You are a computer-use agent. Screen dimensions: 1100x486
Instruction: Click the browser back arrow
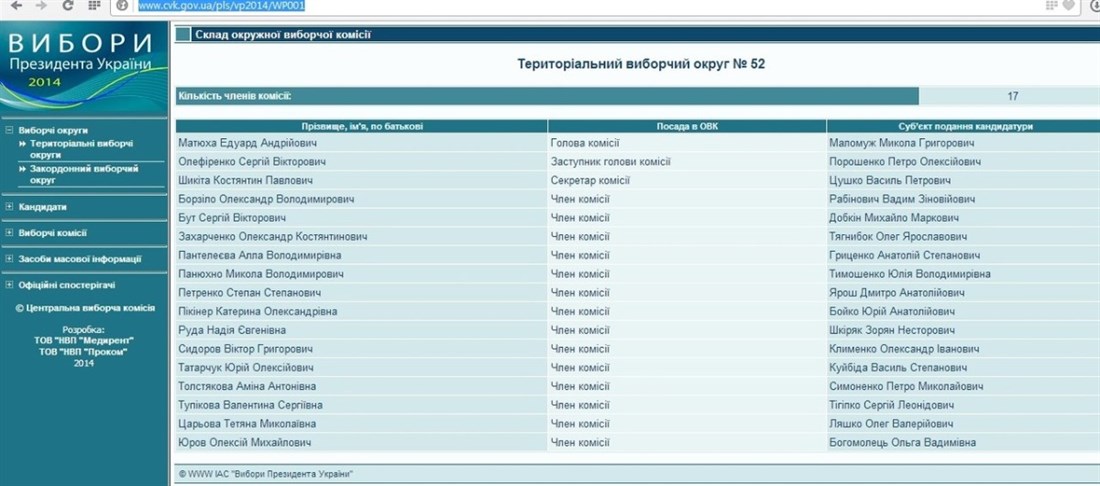[x=14, y=6]
